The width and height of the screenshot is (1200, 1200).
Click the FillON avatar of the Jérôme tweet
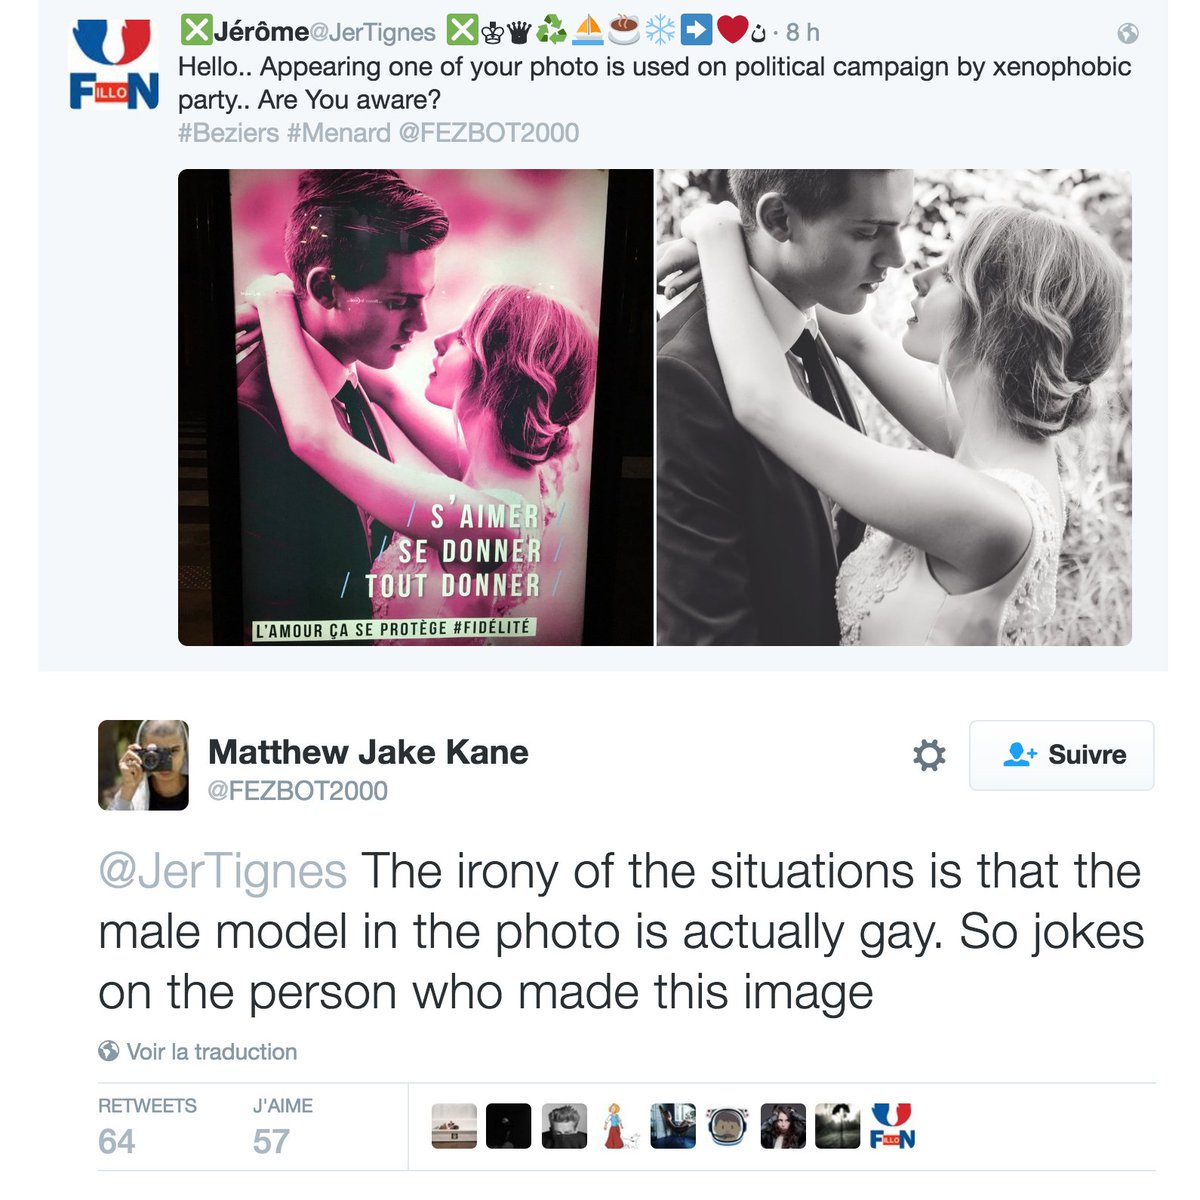113,66
